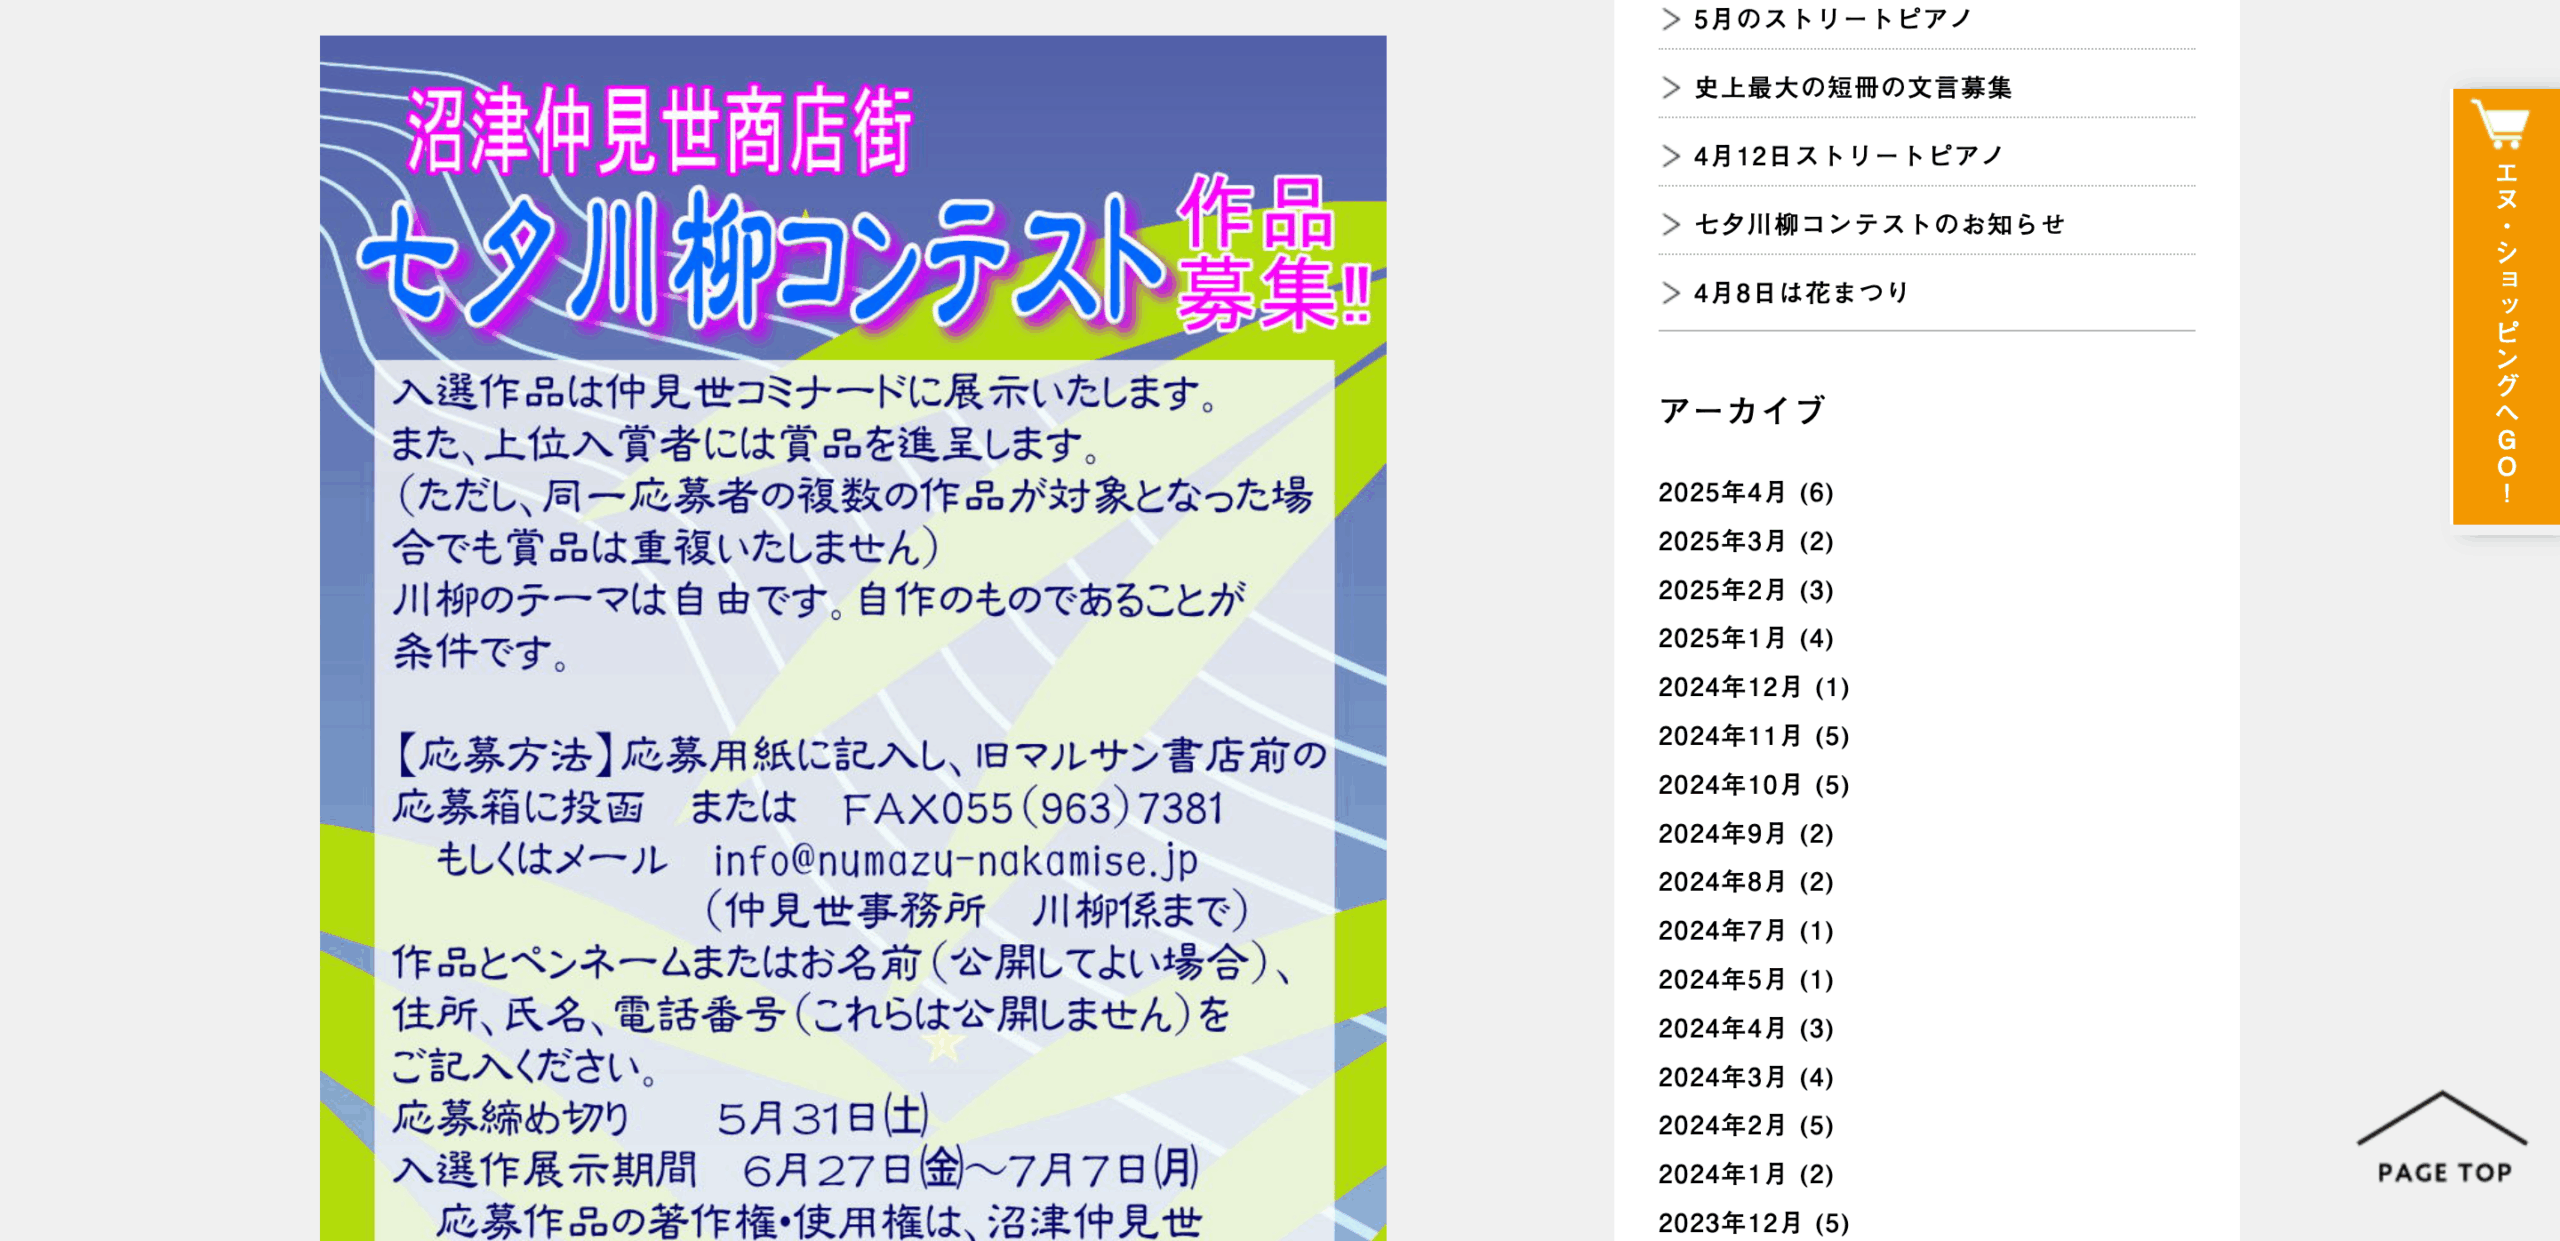
Task: Open the 4月8日は花まつり post
Action: click(1801, 293)
